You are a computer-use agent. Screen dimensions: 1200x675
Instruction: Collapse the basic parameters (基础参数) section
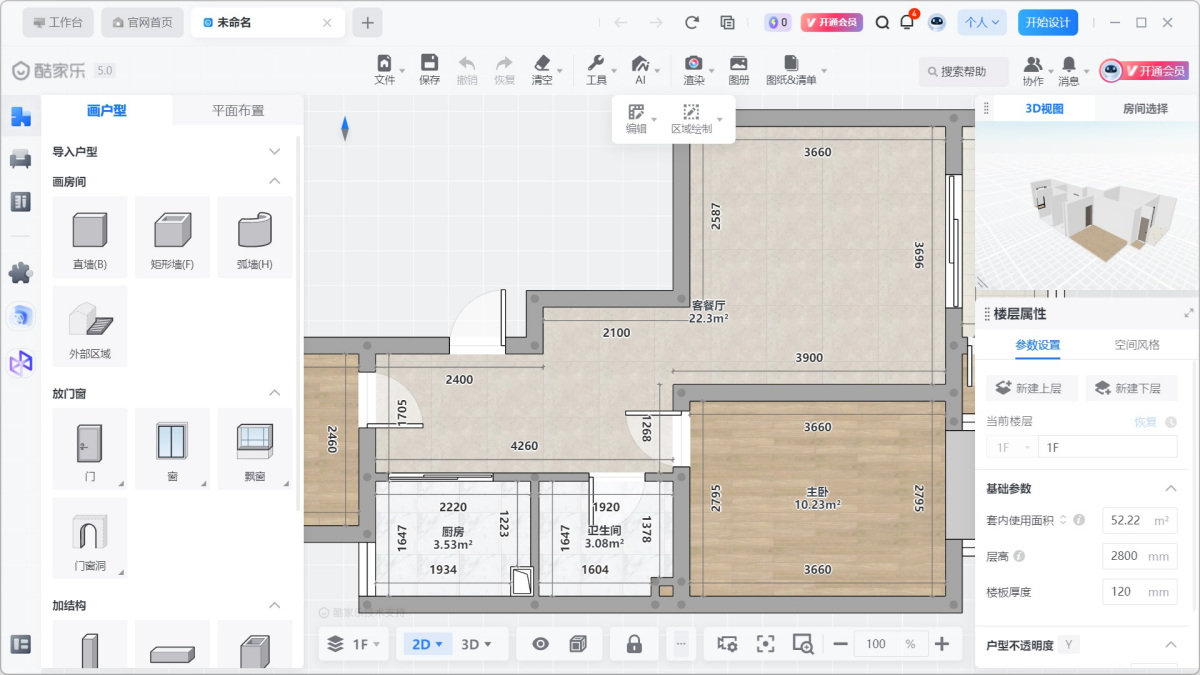pyautogui.click(x=1170, y=489)
